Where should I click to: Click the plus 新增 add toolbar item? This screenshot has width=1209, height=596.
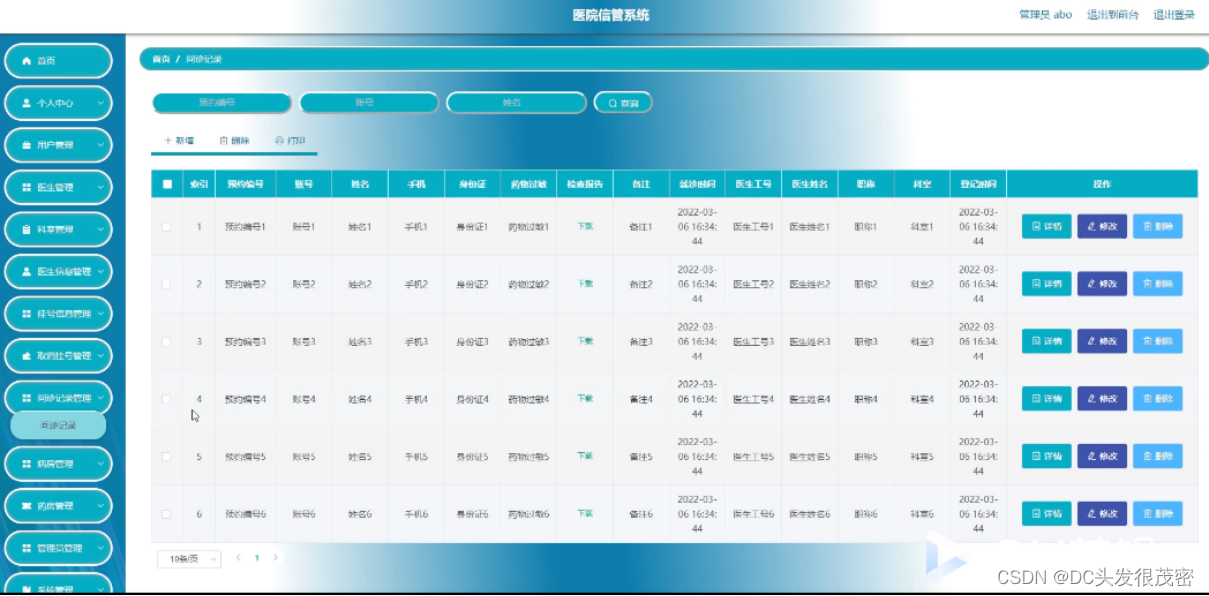(179, 141)
